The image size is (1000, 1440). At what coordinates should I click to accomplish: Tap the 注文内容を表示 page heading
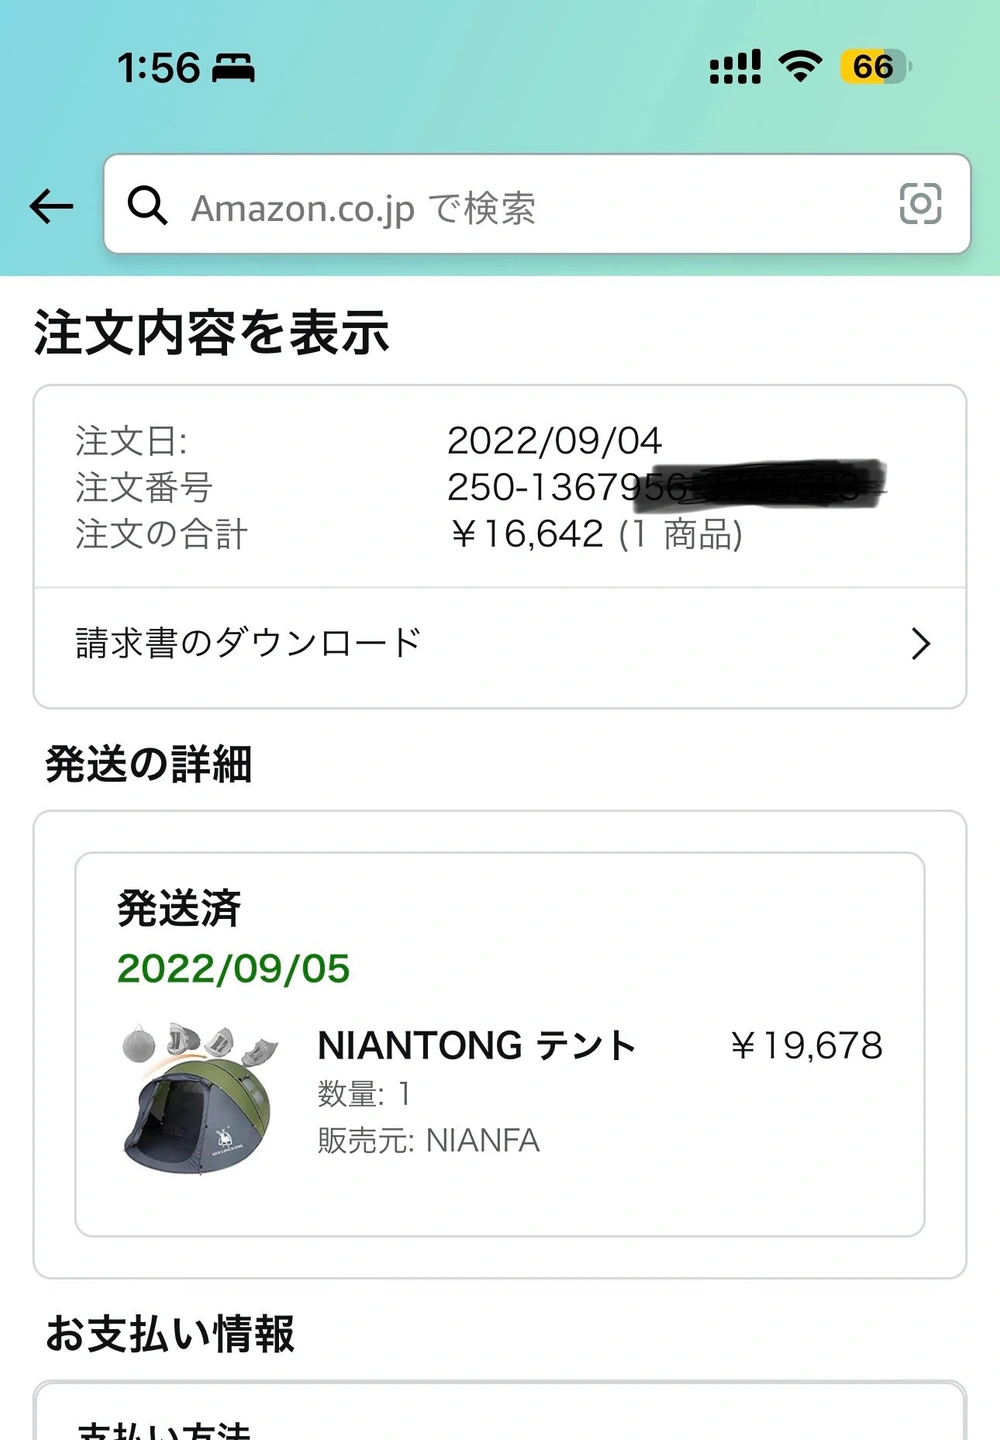tap(212, 333)
